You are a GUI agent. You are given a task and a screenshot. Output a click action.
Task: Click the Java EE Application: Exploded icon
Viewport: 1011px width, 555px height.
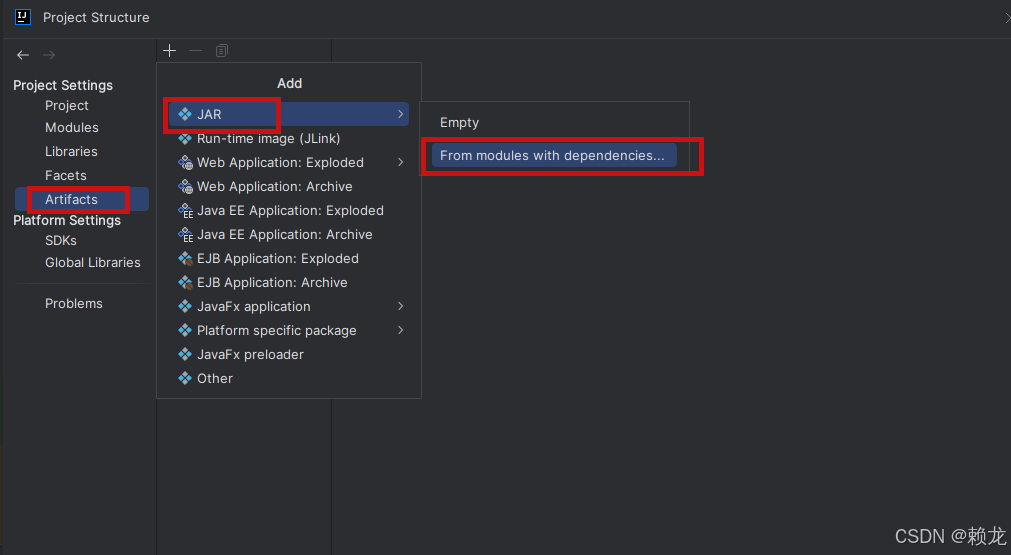tap(186, 211)
